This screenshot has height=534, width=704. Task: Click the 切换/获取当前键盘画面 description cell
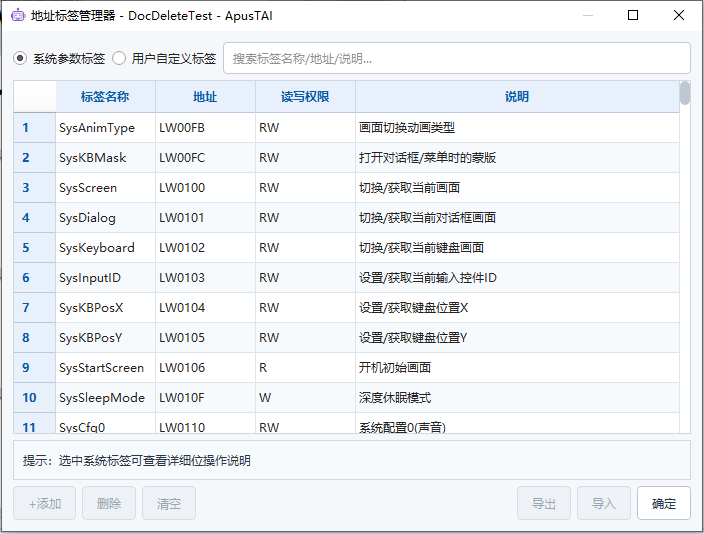click(517, 247)
